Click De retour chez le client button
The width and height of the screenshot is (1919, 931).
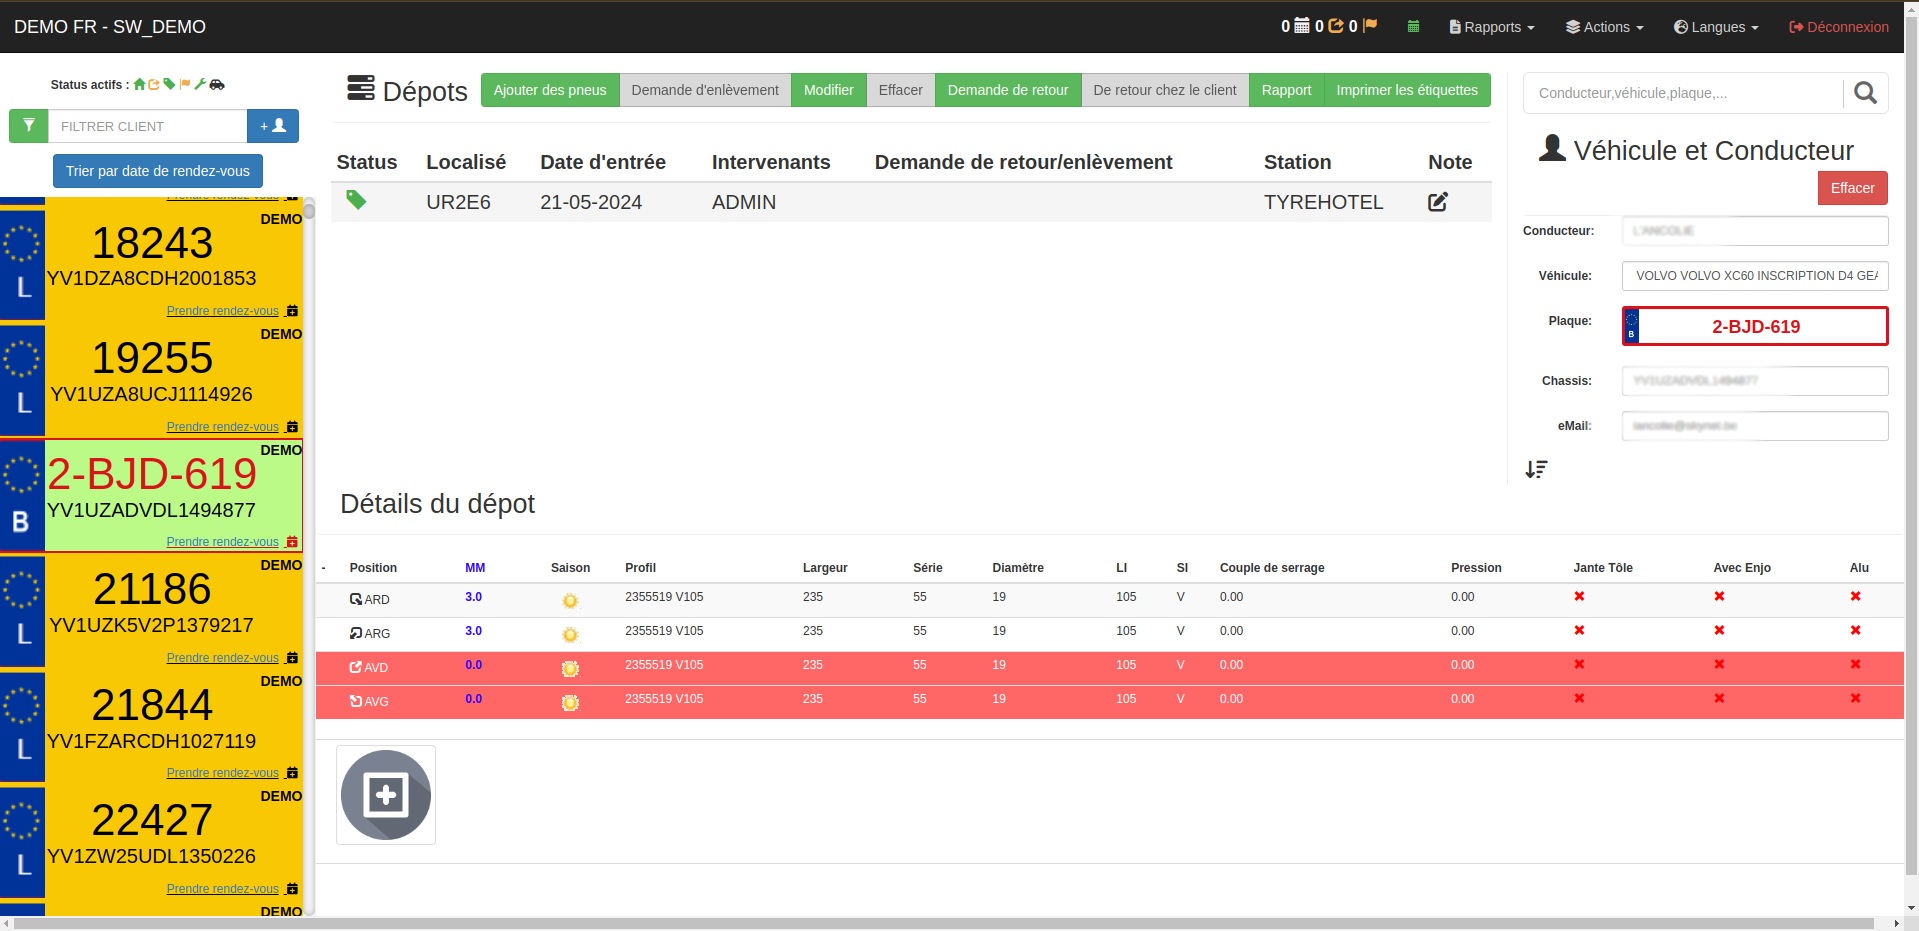click(x=1165, y=90)
